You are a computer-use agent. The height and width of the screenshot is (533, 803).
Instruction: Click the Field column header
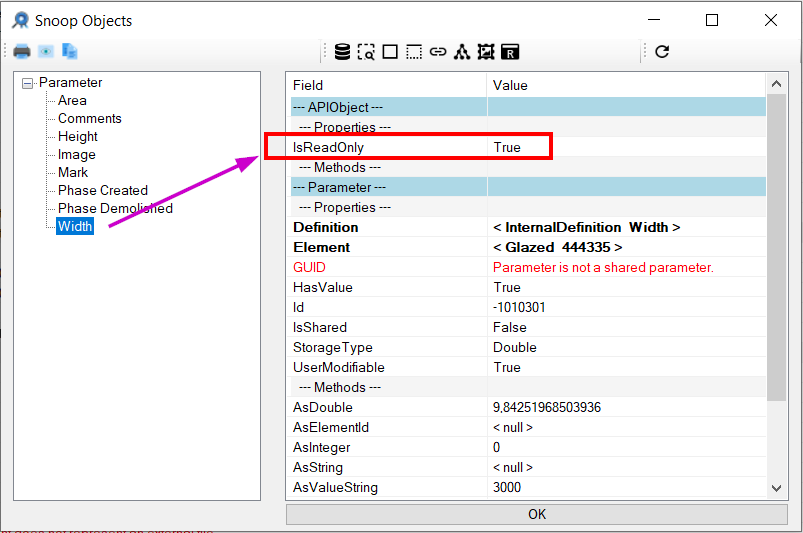(388, 85)
